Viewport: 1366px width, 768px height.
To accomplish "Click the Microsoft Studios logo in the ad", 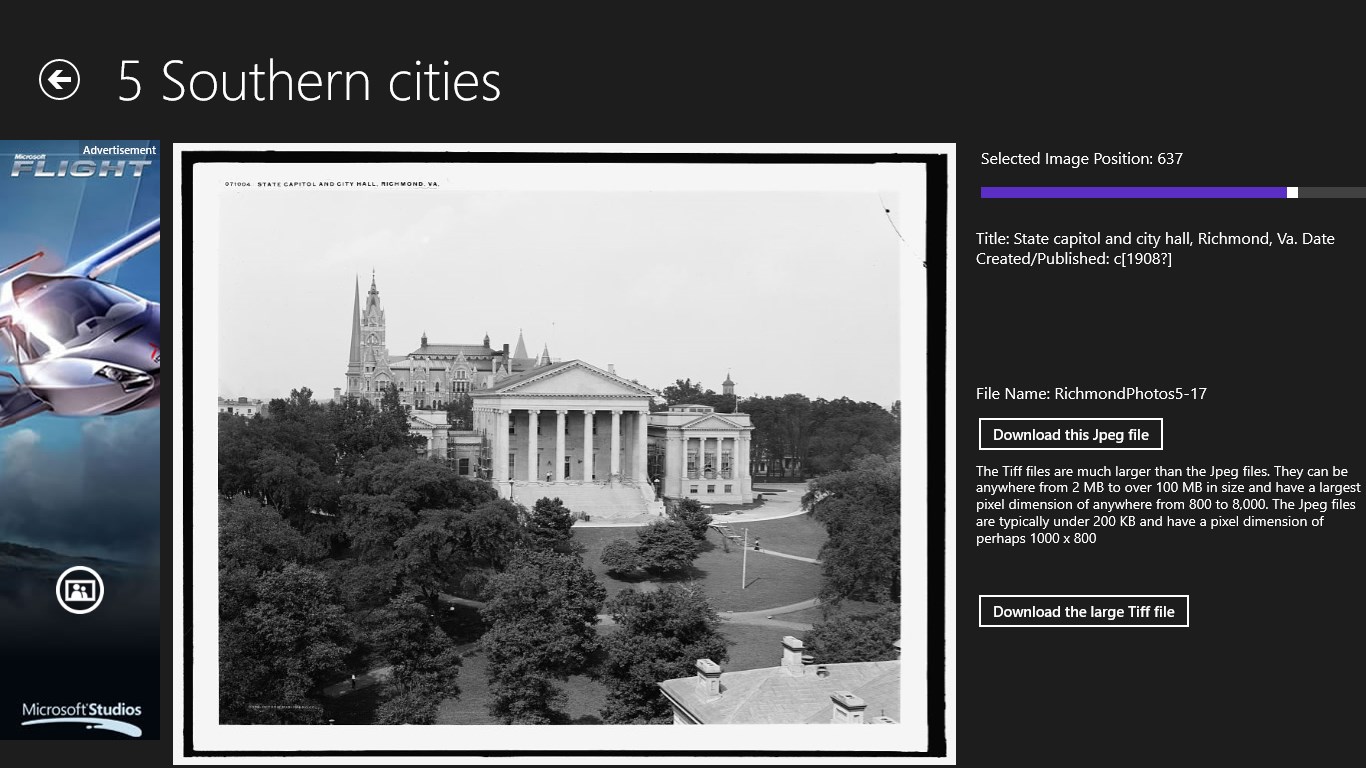I will (82, 713).
